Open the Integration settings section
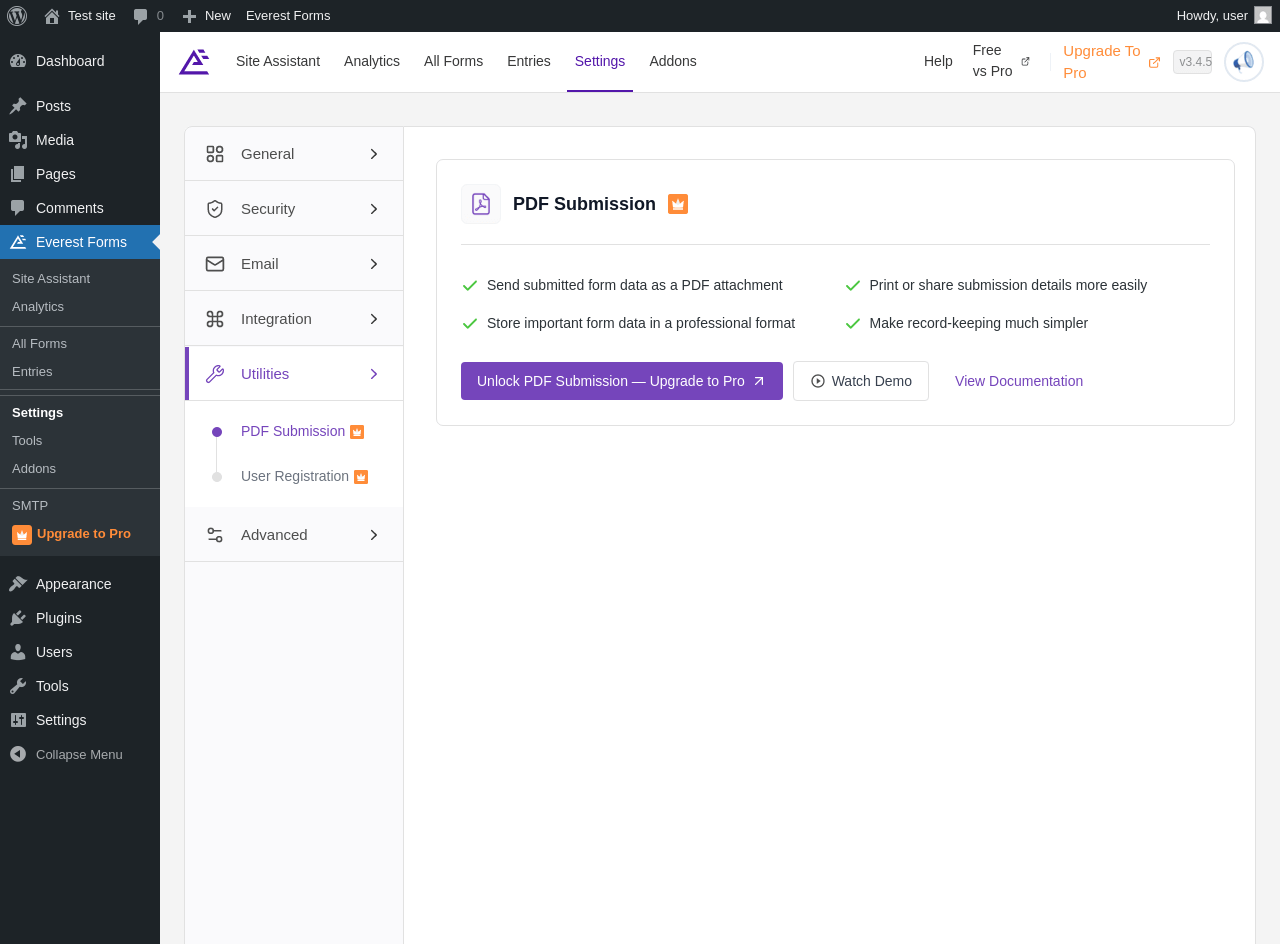 [294, 319]
